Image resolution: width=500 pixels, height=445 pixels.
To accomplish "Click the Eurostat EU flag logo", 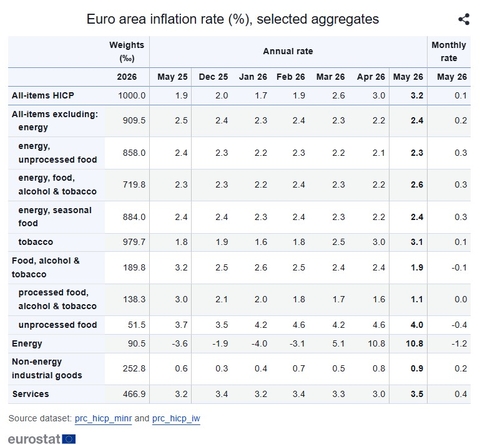I will click(69, 439).
